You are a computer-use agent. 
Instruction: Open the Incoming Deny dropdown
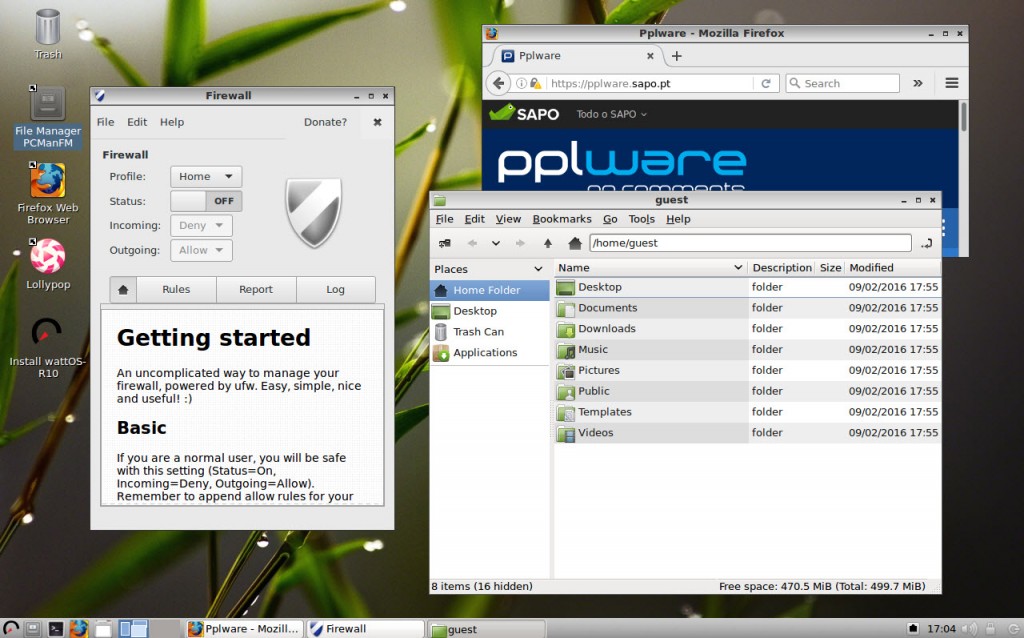201,225
